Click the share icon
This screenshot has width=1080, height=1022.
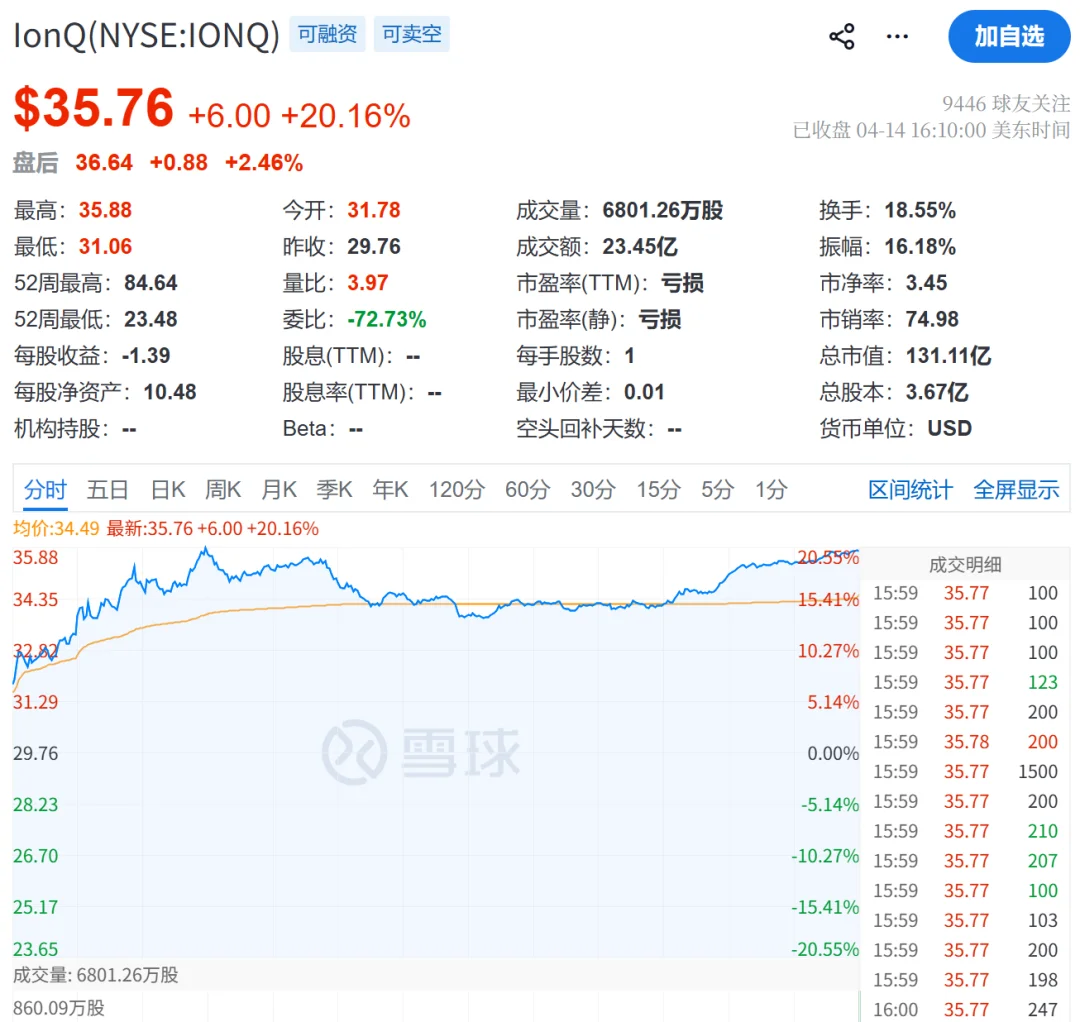pos(842,37)
